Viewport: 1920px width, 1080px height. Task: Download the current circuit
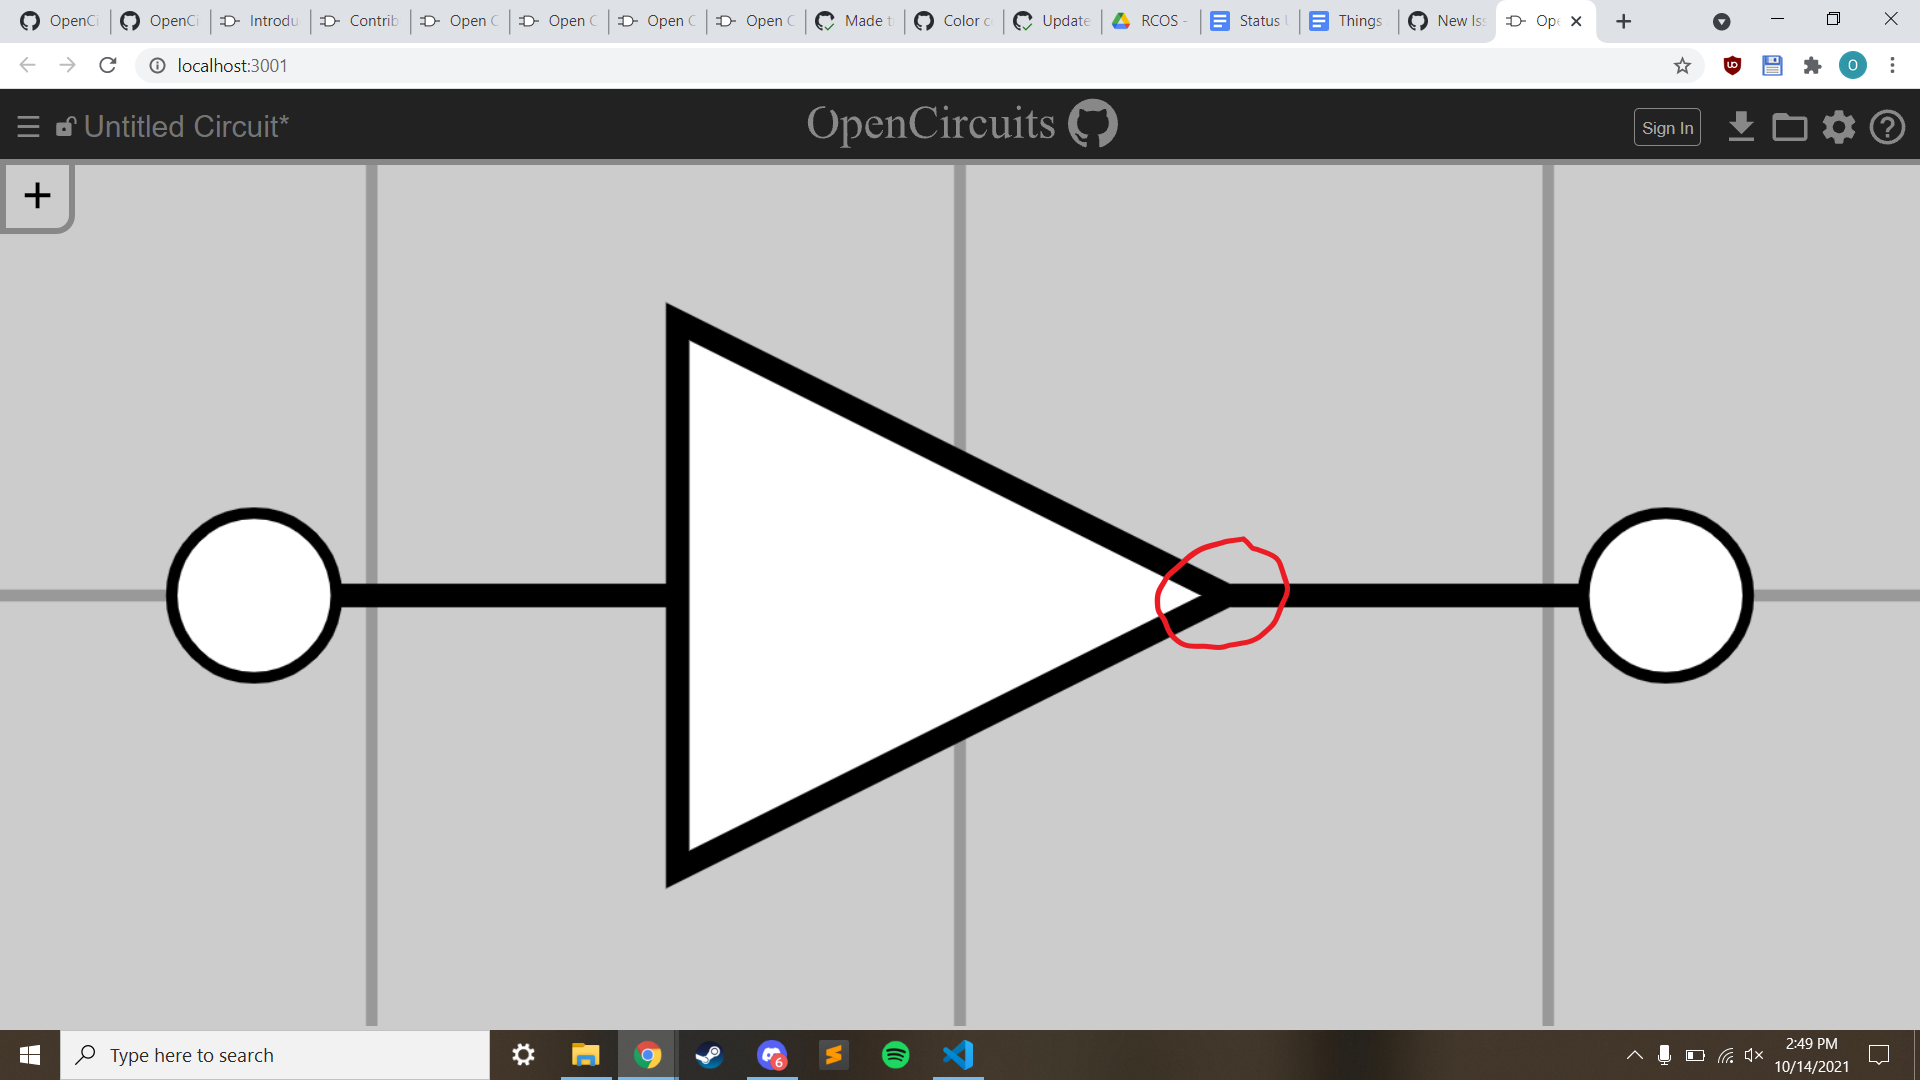click(1741, 127)
